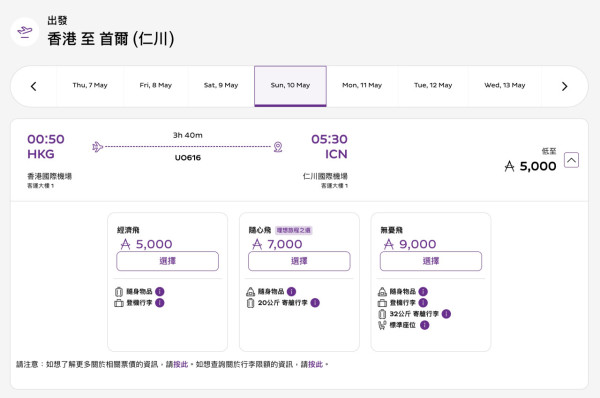Open info for 登機行李 in 經濟飛 card
600x398 pixels.
click(160, 303)
